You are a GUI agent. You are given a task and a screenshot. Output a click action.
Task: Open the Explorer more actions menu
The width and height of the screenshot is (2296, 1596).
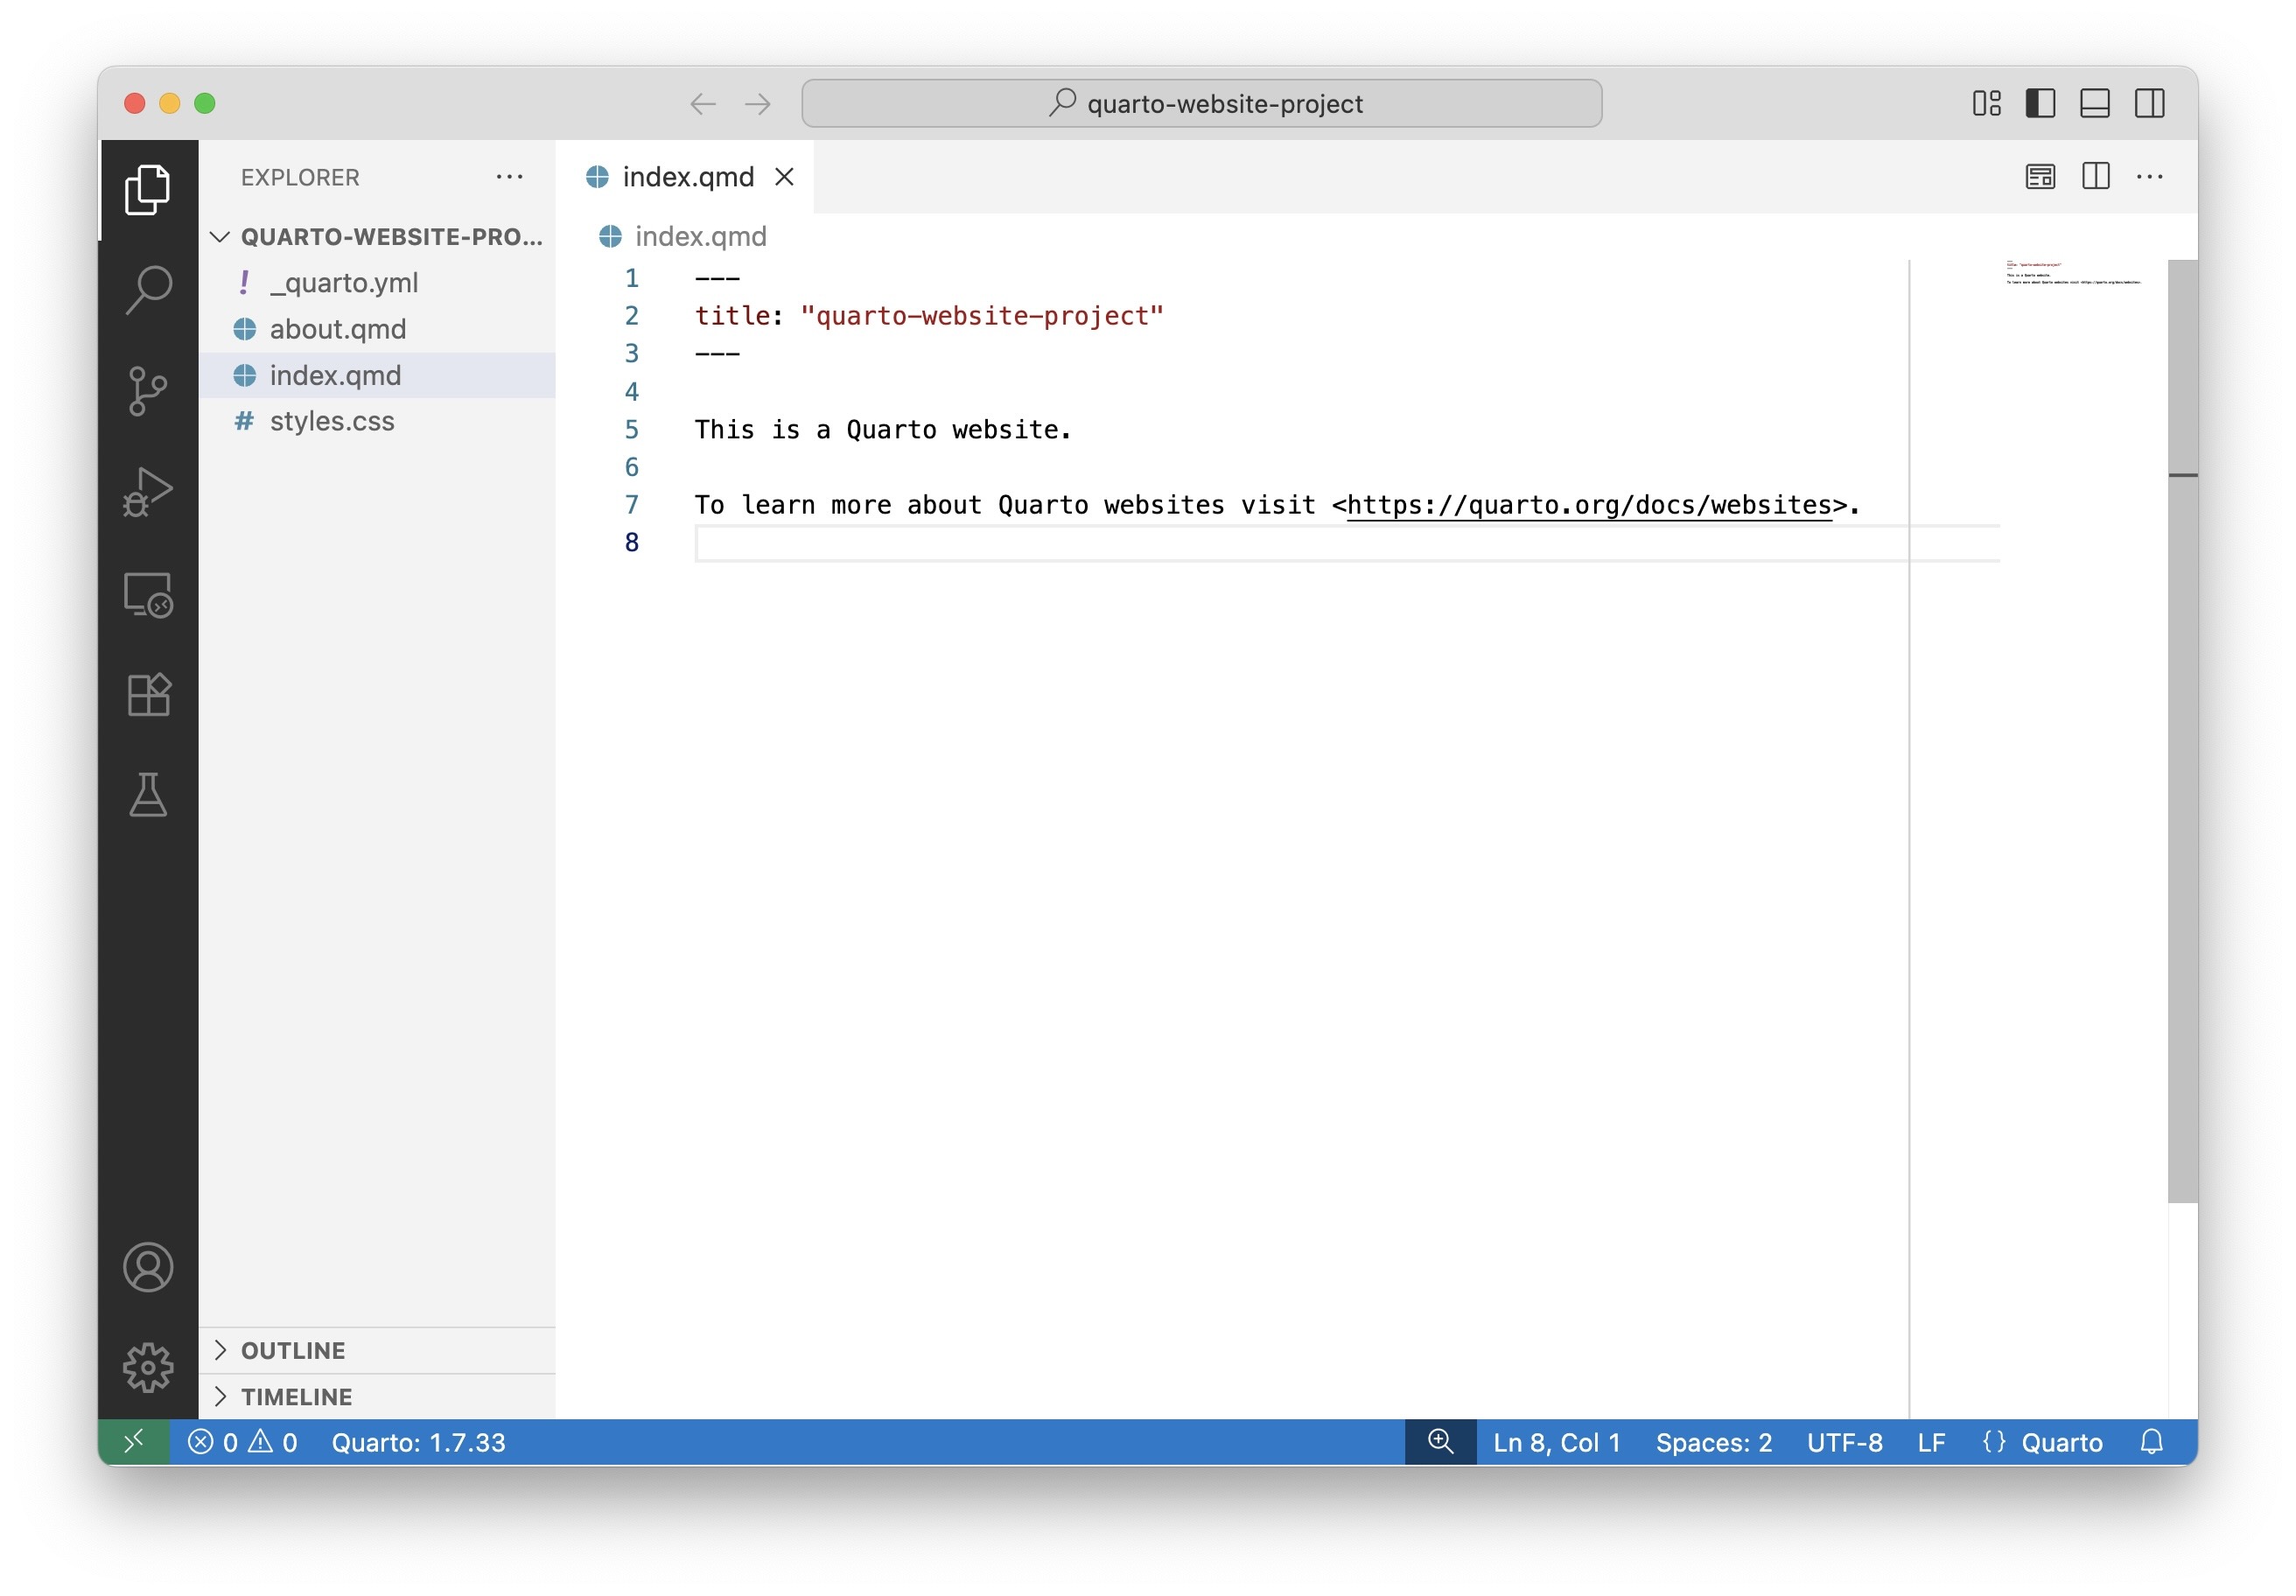click(x=509, y=177)
